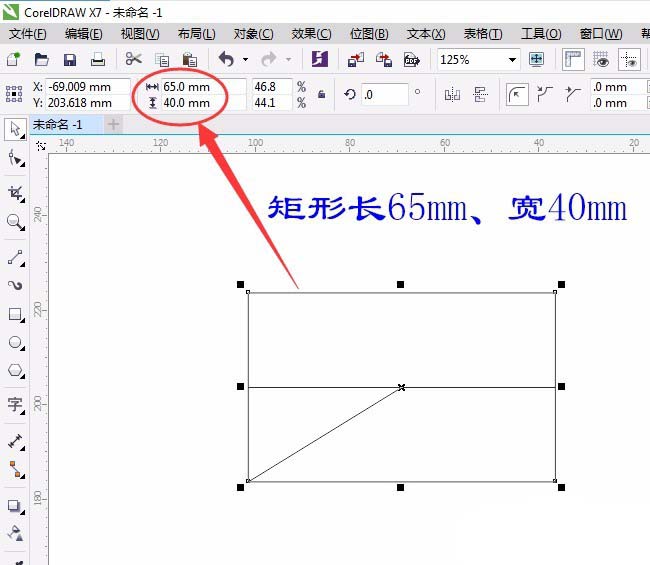650x565 pixels.
Task: Expand the redo history dropdown arrow
Action: pos(288,60)
